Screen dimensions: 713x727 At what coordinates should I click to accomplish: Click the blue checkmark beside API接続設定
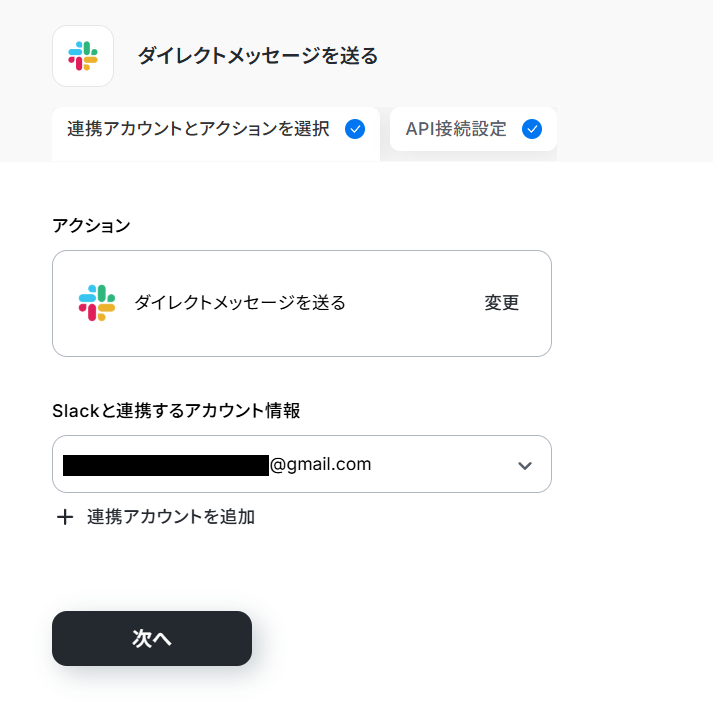(532, 129)
